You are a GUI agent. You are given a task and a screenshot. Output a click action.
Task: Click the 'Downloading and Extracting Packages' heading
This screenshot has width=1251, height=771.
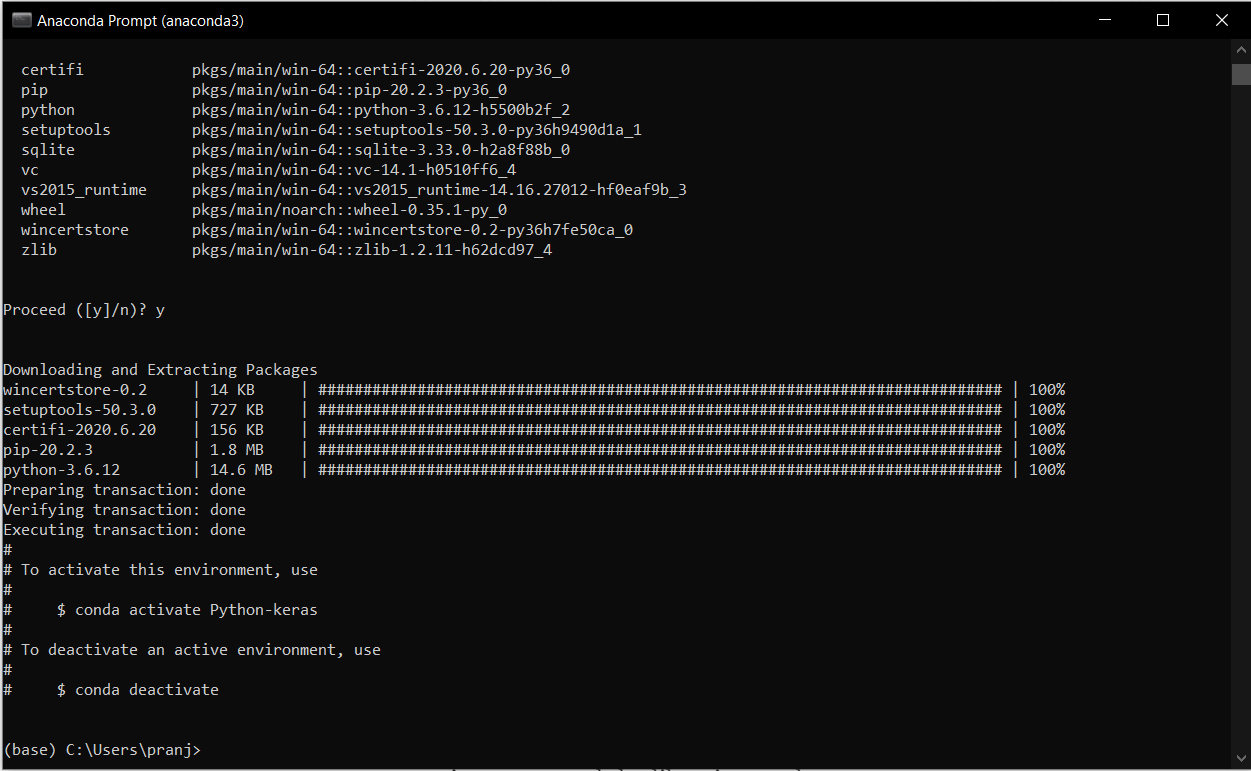click(160, 370)
